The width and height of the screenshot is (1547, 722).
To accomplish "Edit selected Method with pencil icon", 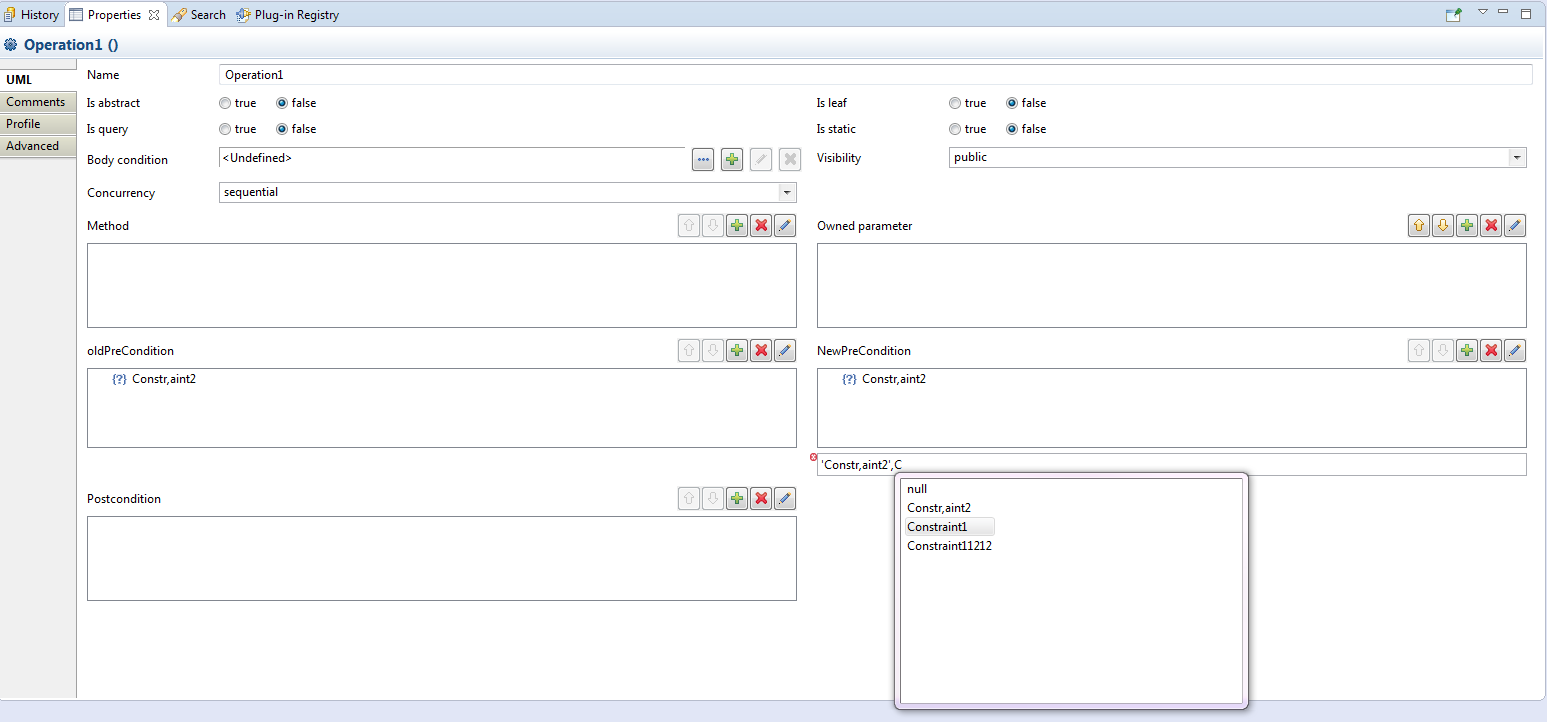I will coord(785,226).
